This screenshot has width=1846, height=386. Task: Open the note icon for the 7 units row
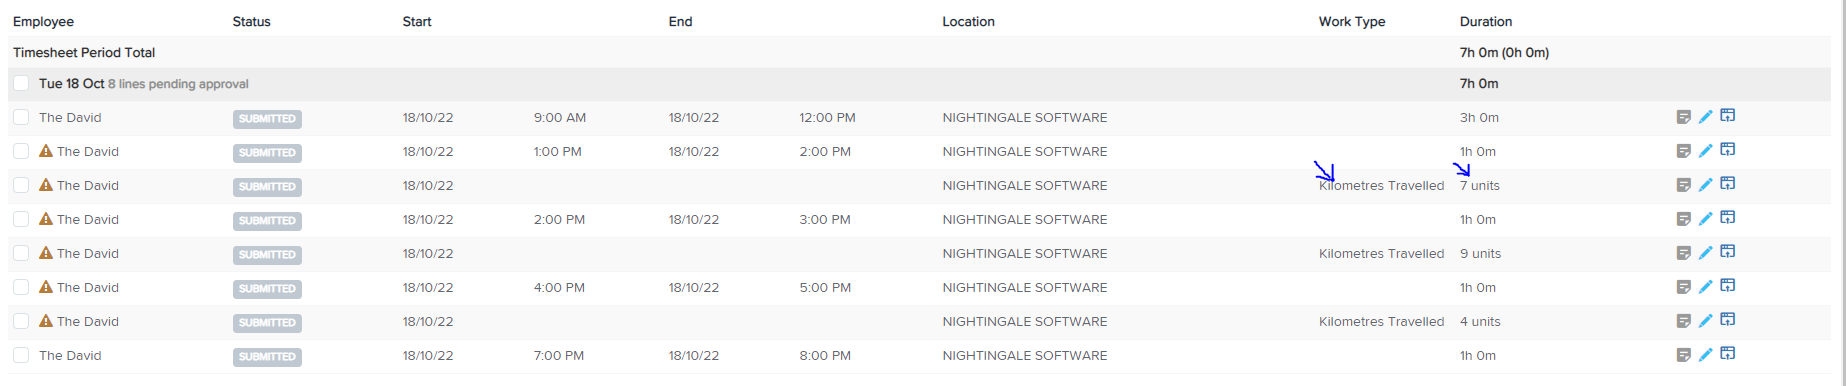pos(1683,186)
